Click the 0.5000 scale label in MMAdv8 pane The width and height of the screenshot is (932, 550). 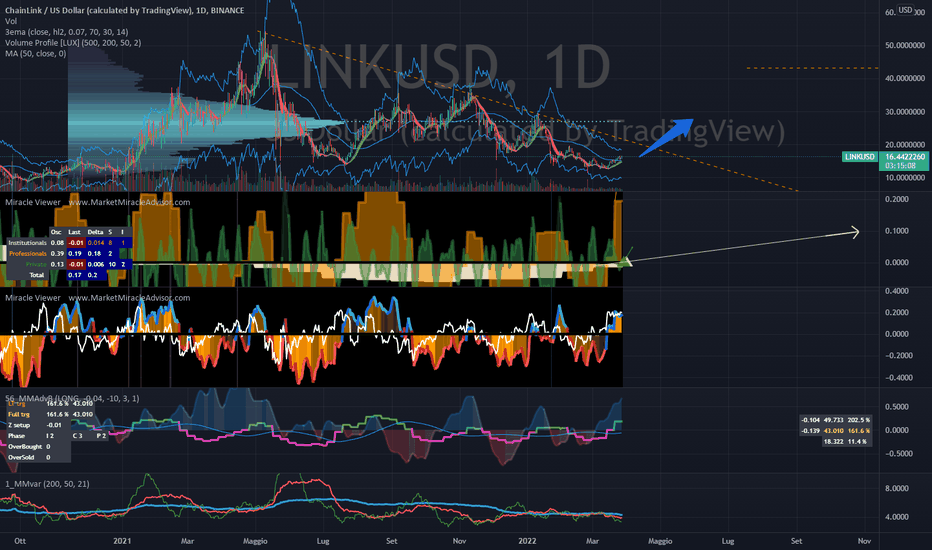coord(897,407)
